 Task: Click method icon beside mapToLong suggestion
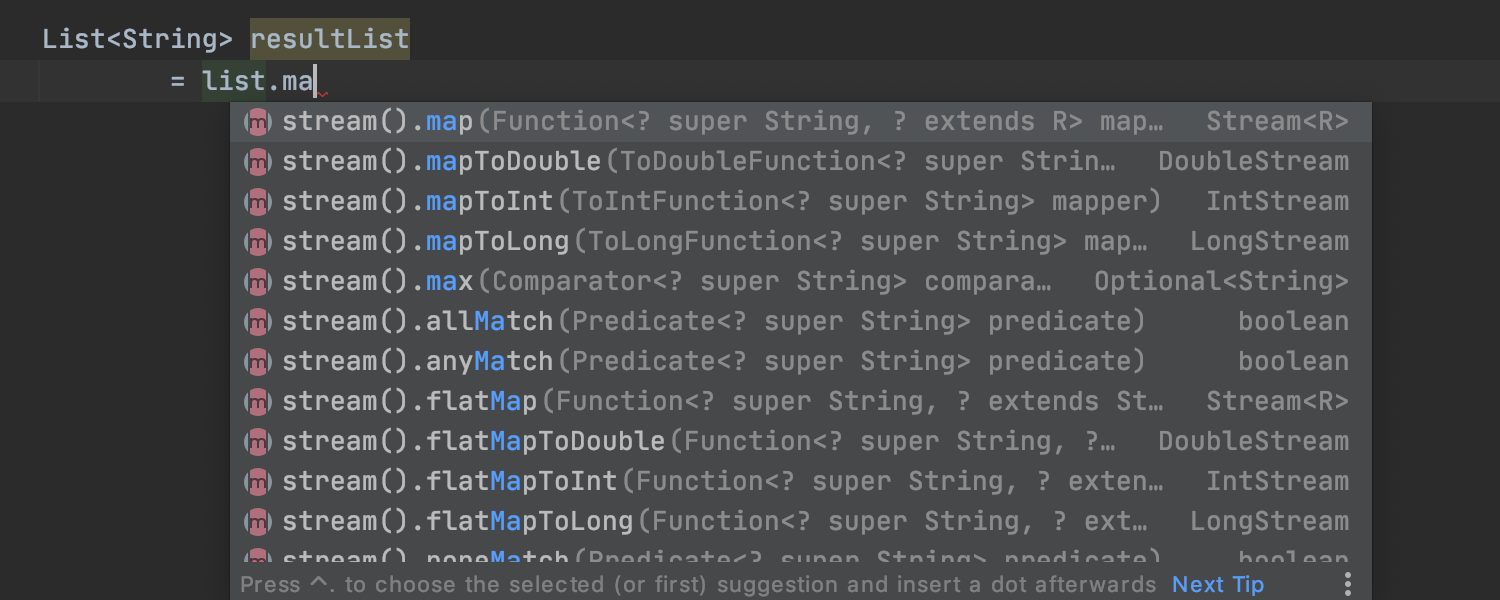(x=258, y=242)
